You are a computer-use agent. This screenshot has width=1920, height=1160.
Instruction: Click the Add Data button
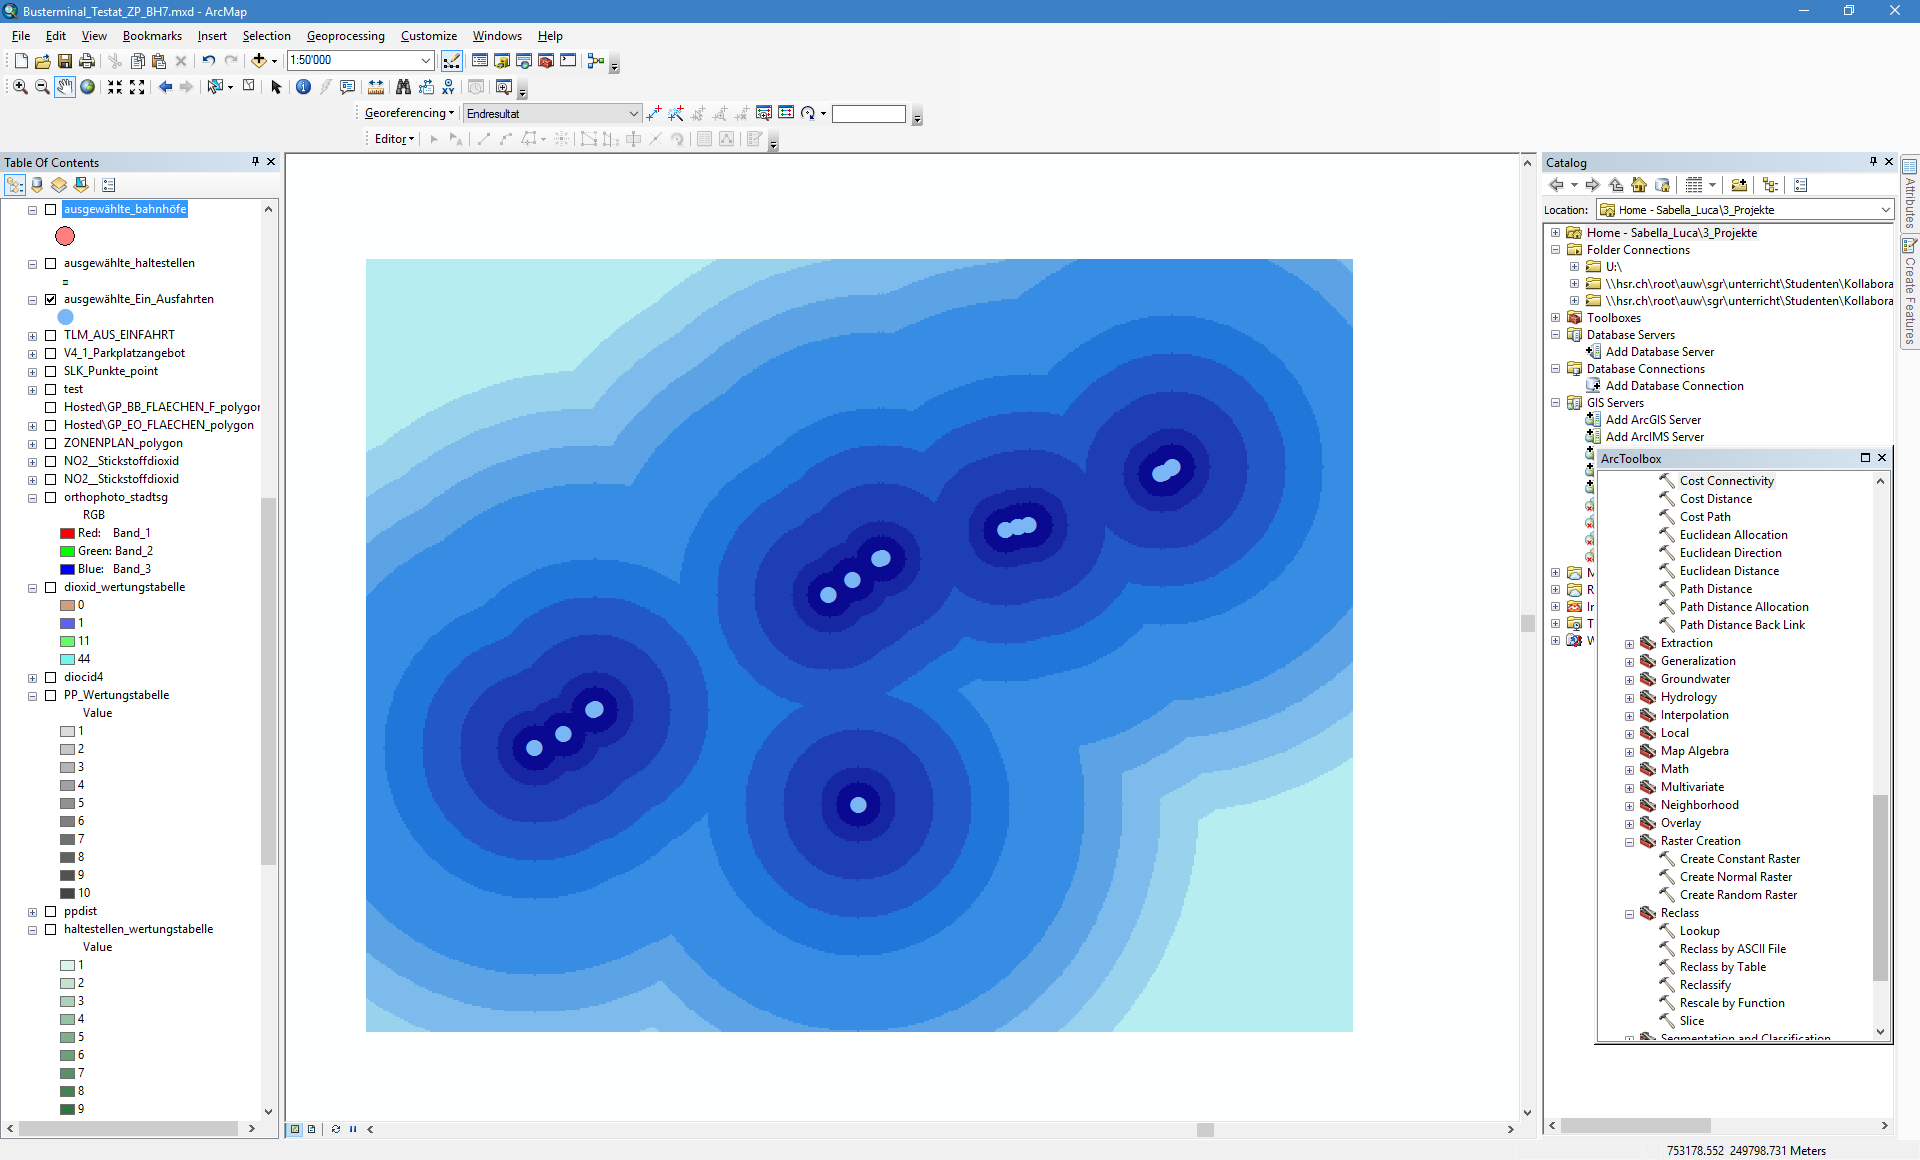(259, 61)
